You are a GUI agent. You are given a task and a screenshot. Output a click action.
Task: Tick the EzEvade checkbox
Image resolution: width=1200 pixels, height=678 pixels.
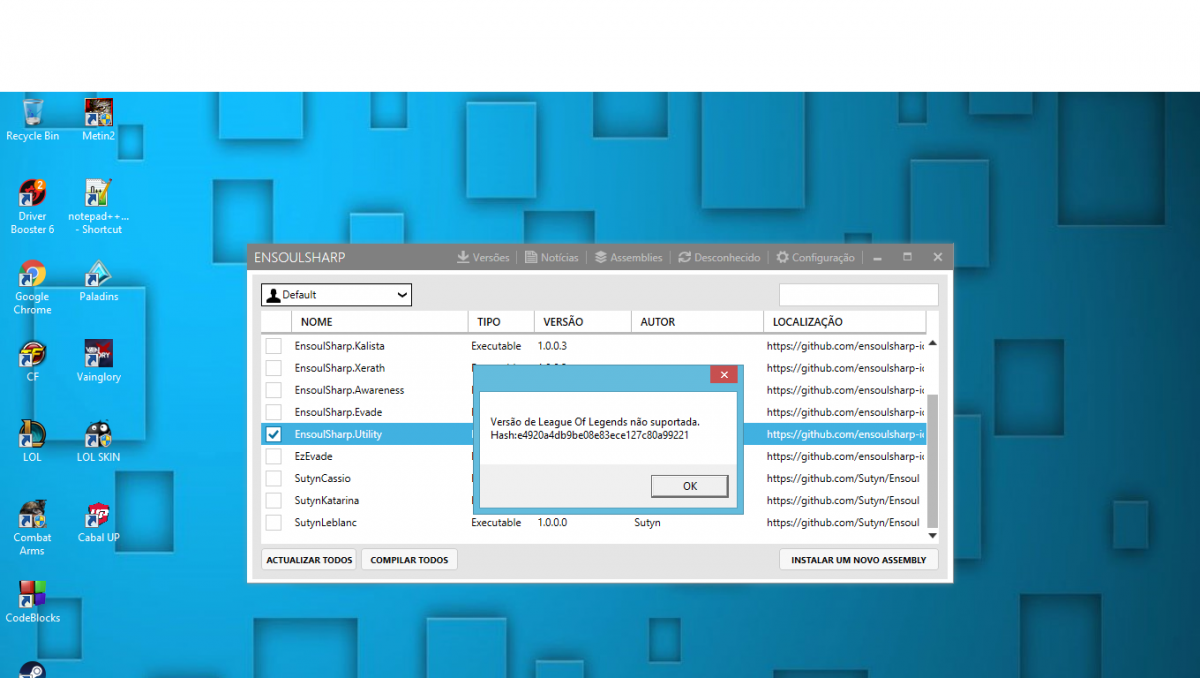tap(273, 456)
